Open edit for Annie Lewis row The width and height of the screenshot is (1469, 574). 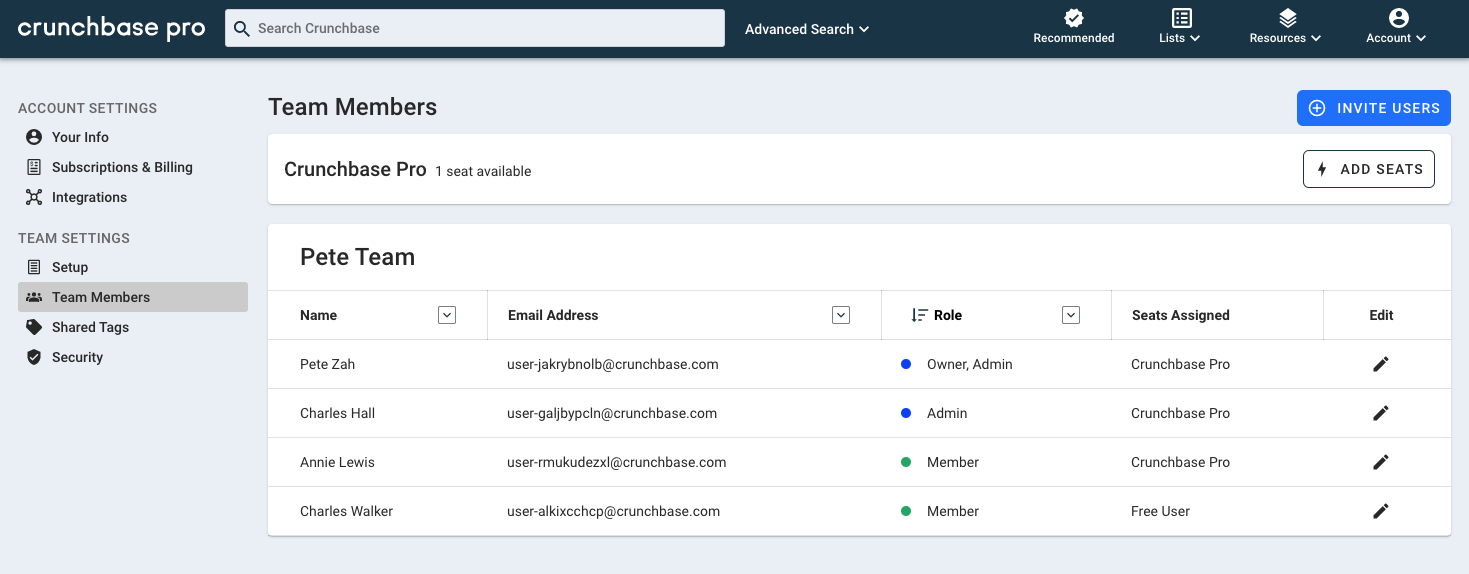[x=1381, y=462]
